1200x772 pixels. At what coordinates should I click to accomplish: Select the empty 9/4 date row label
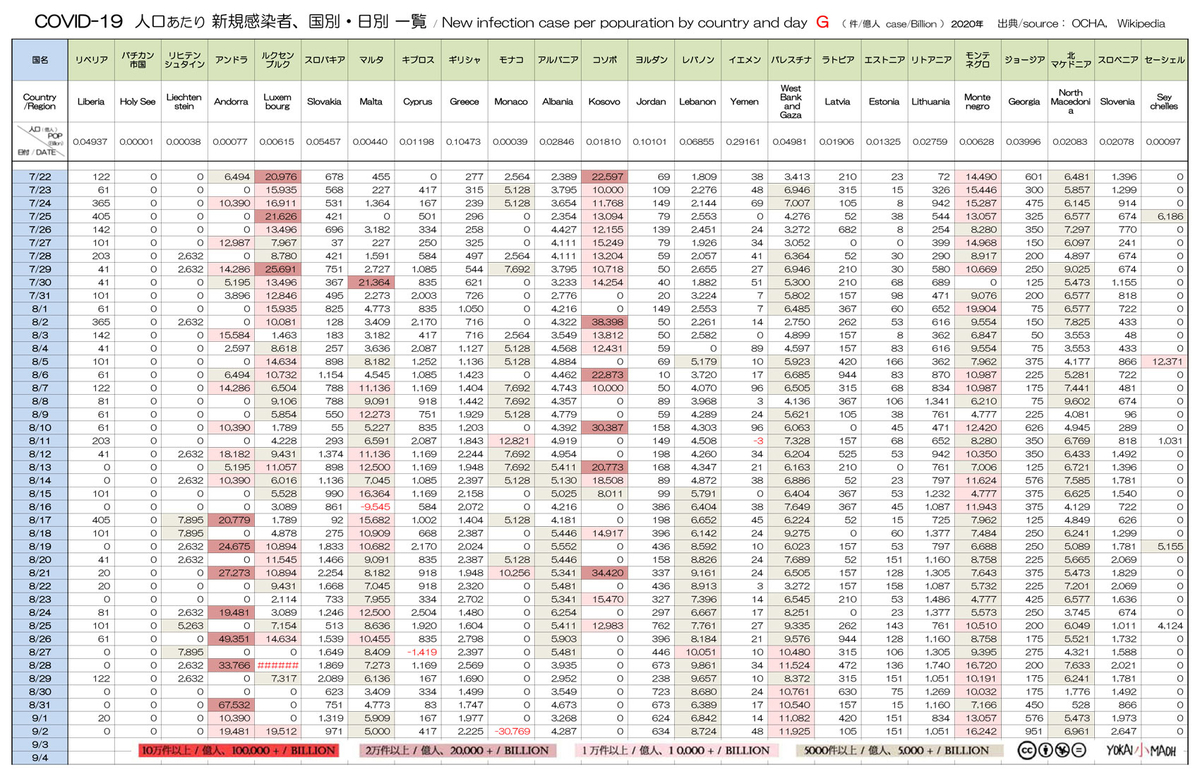41,757
